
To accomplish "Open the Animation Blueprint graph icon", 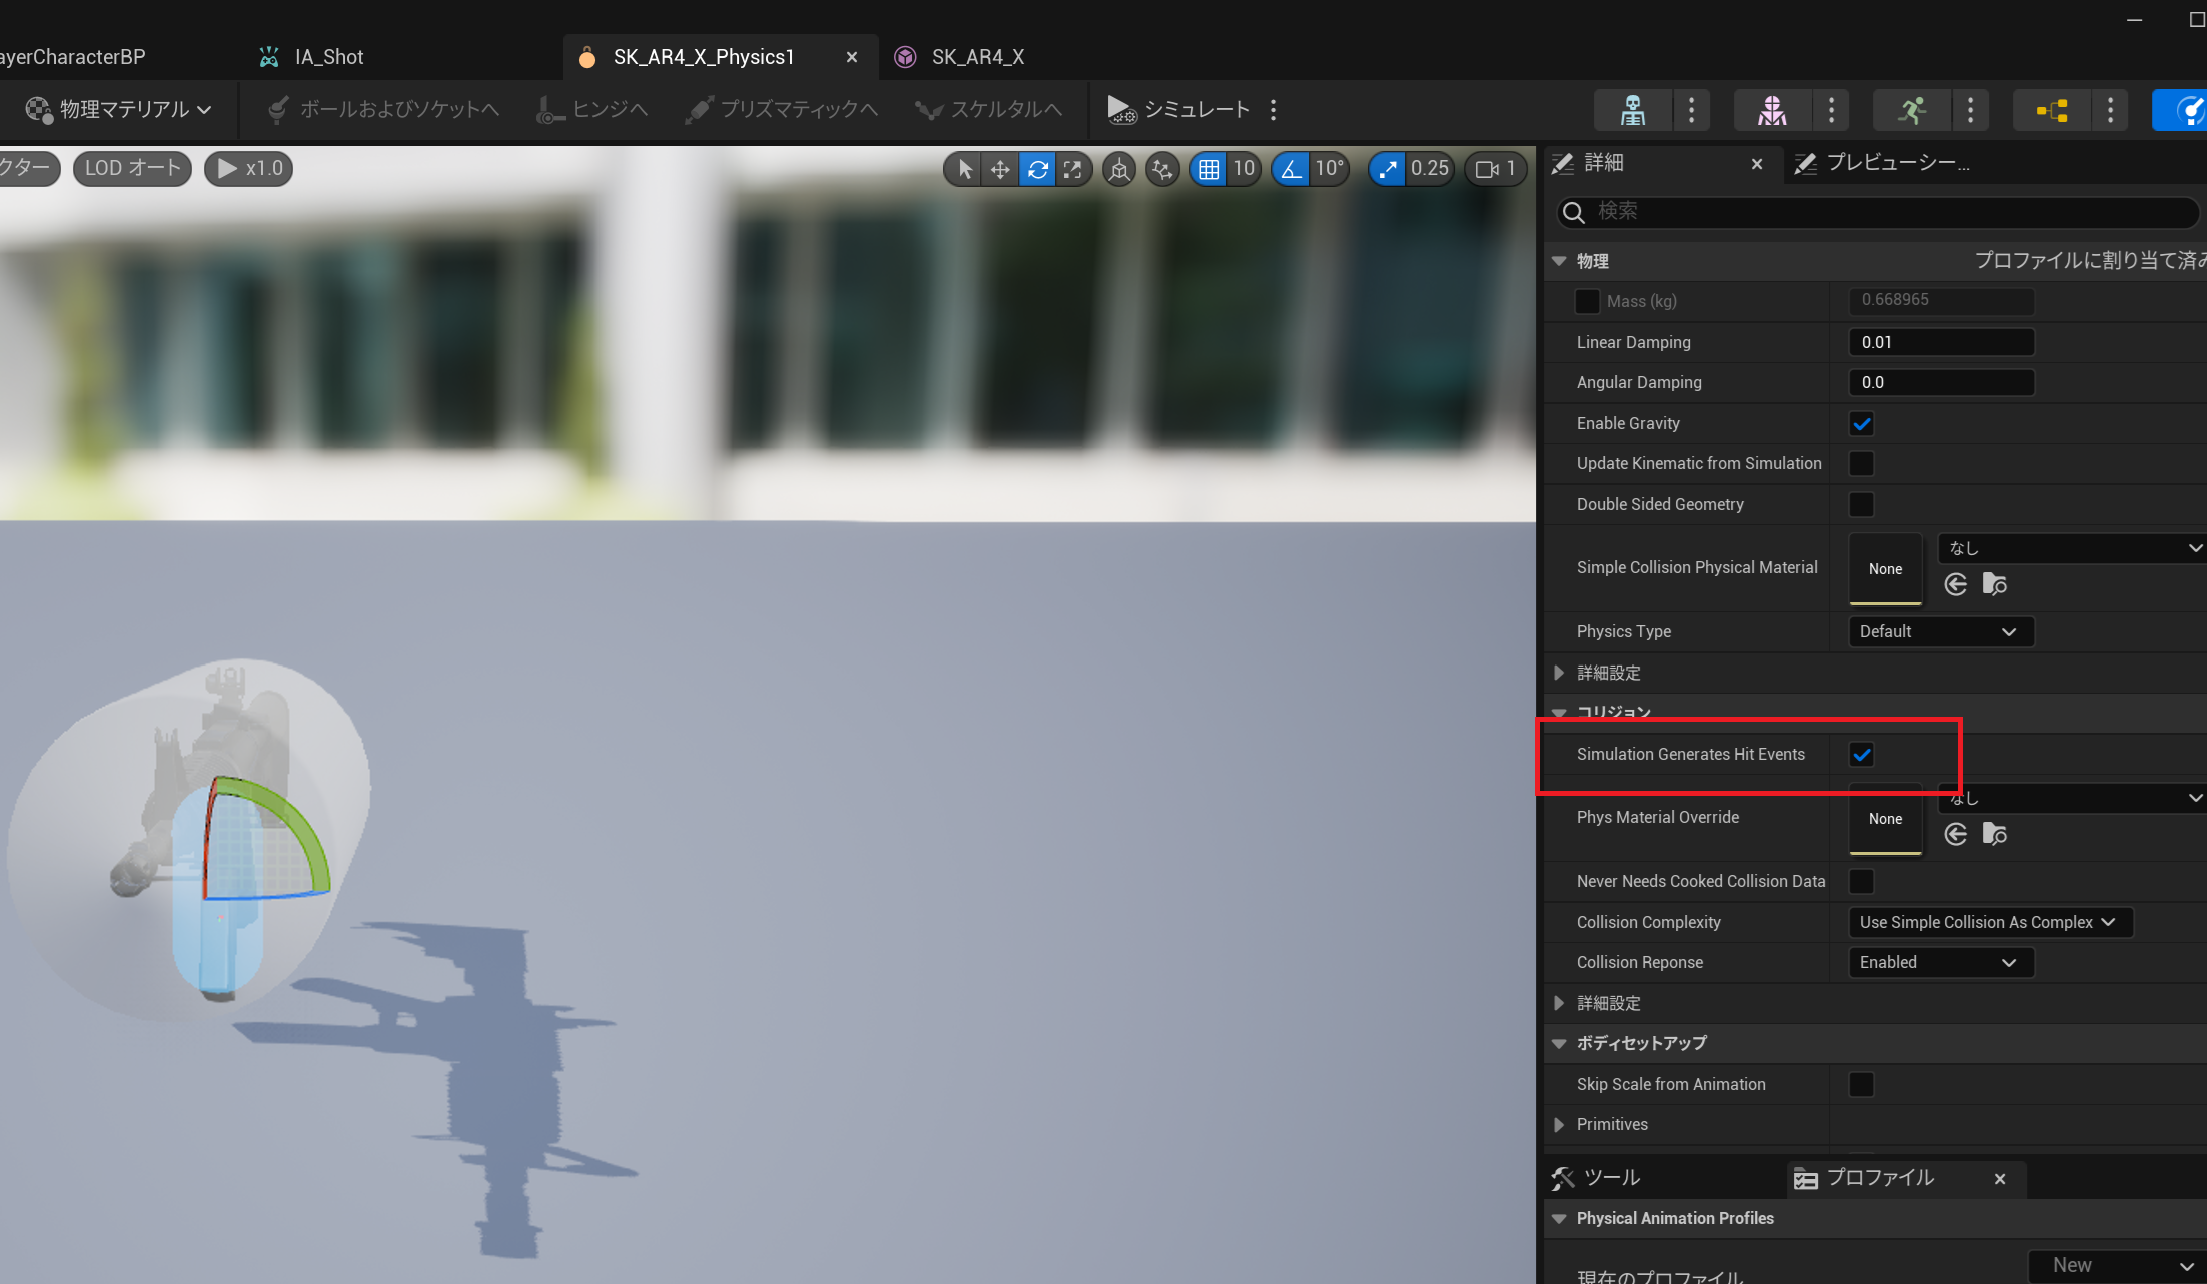I will pos(2051,110).
